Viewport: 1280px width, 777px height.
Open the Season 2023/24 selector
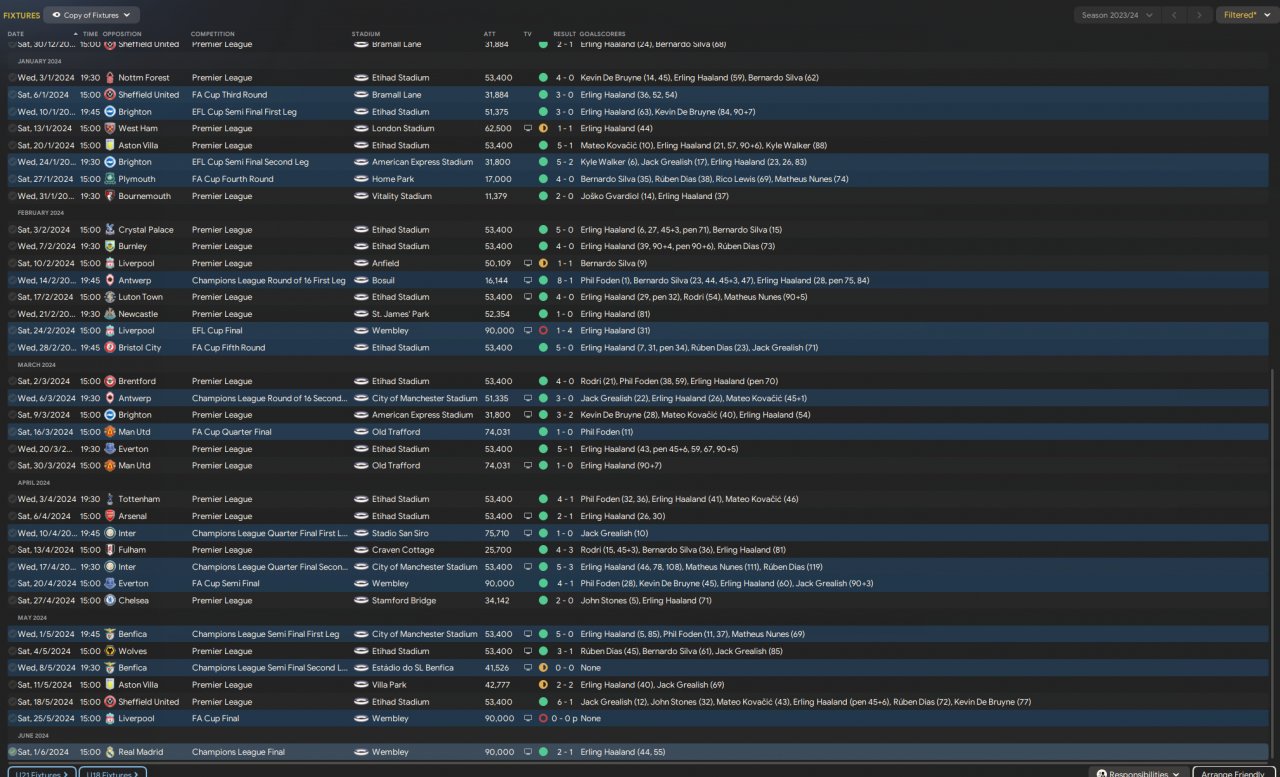pyautogui.click(x=1116, y=15)
